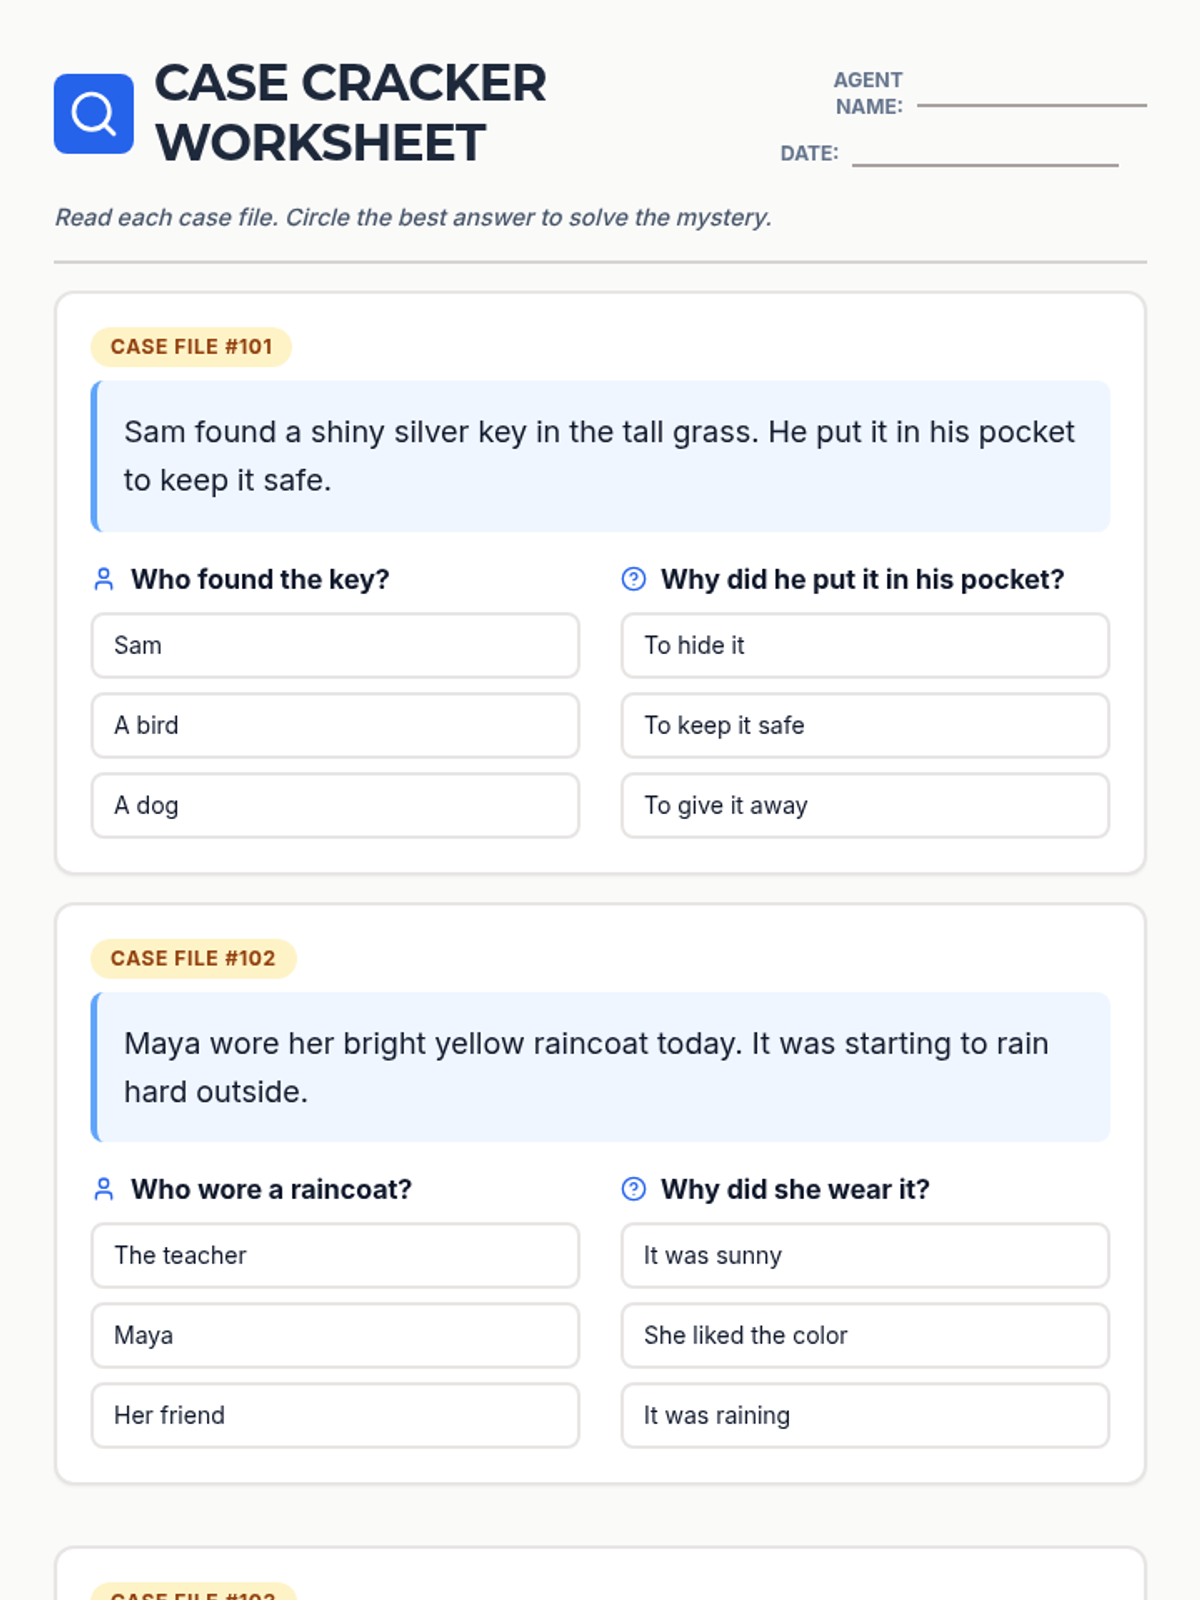Screen dimensions: 1200x1600
Task: Select the 'Sam' answer option
Action: [x=335, y=645]
